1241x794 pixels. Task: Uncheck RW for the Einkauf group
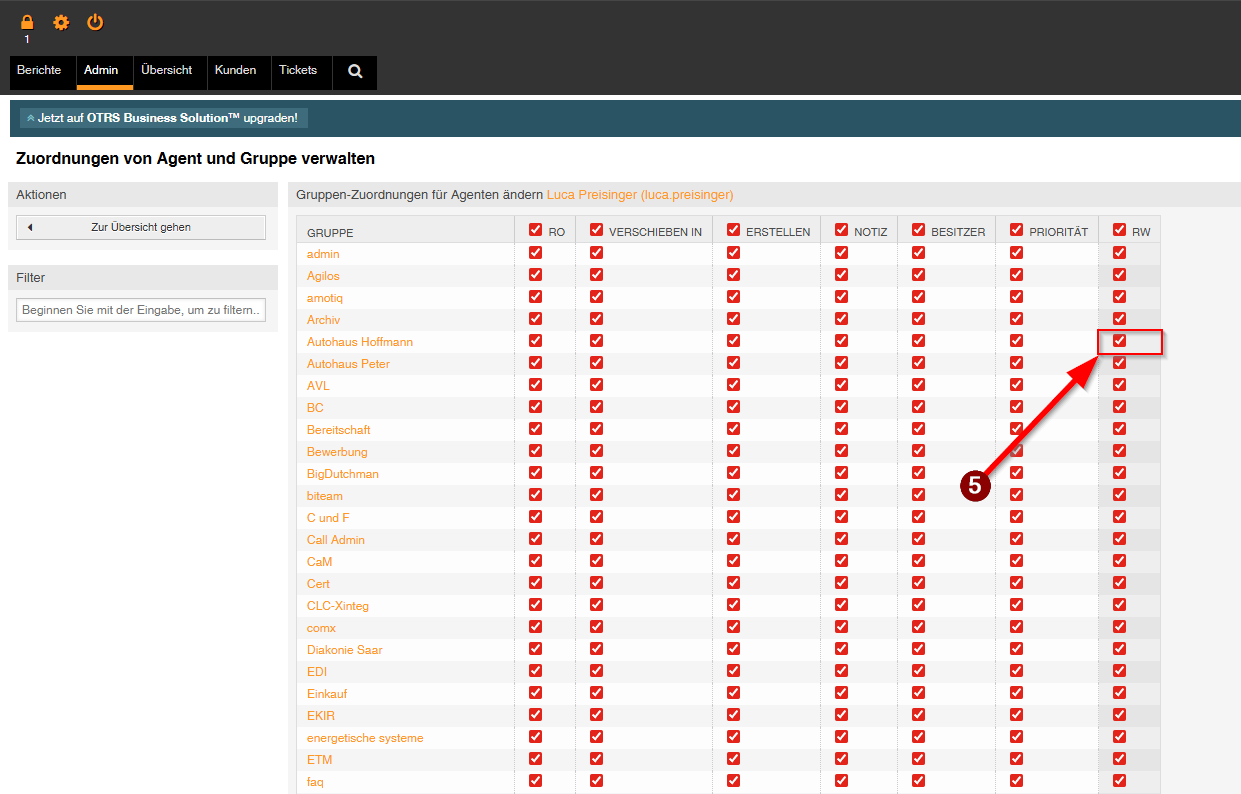[x=1119, y=693]
